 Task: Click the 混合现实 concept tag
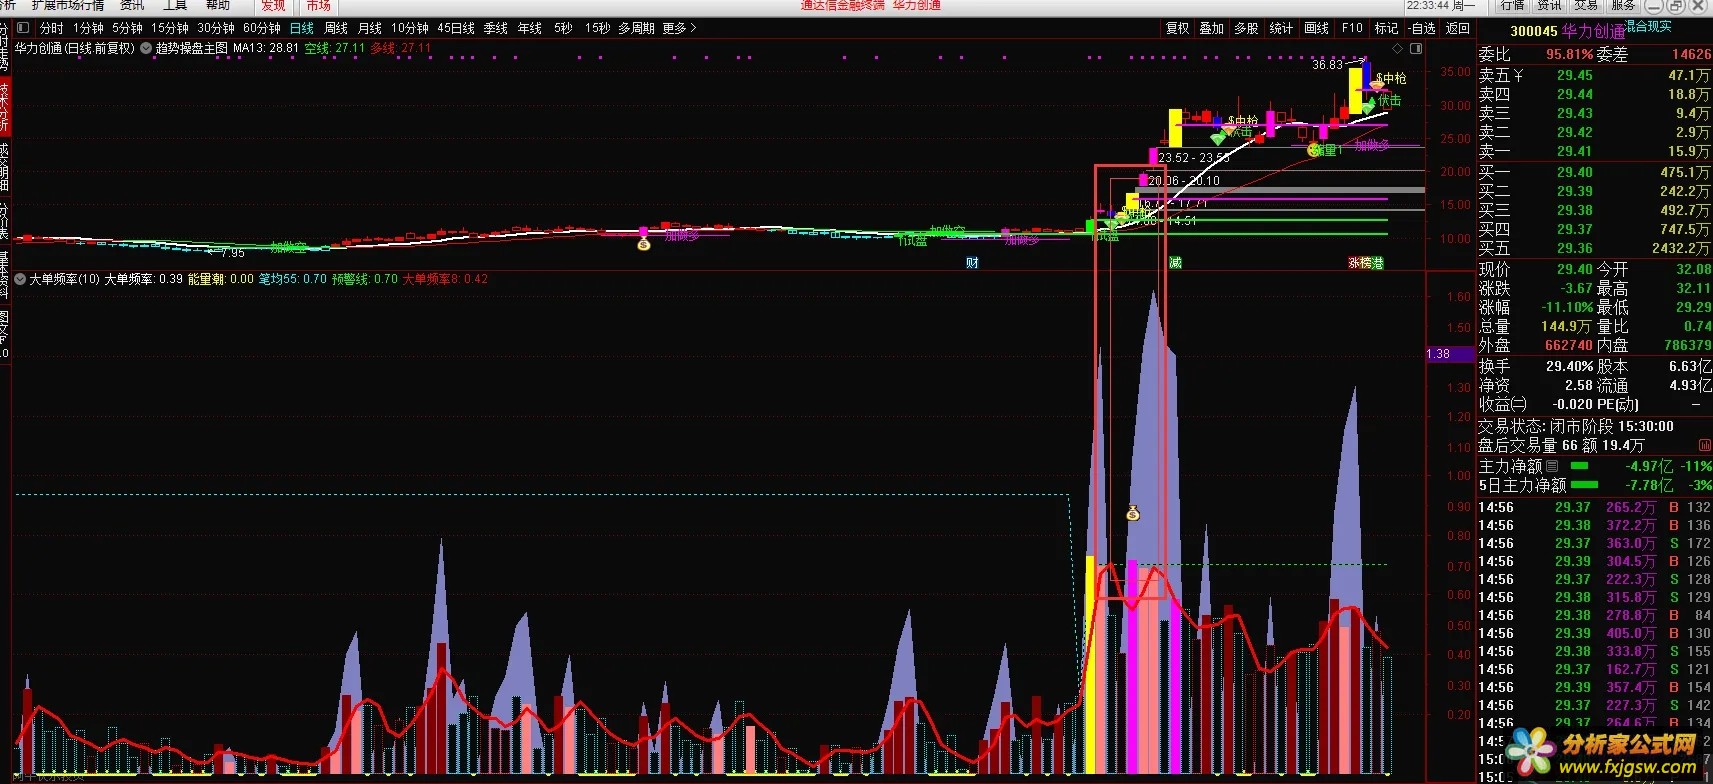(1648, 27)
